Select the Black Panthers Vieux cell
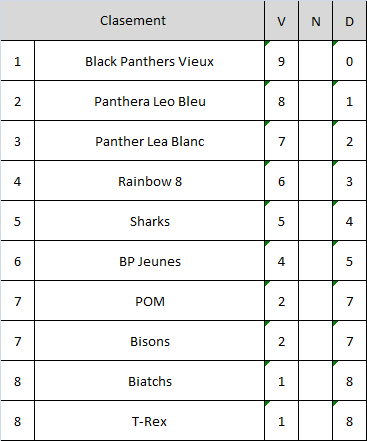The width and height of the screenshot is (367, 441). 149,61
